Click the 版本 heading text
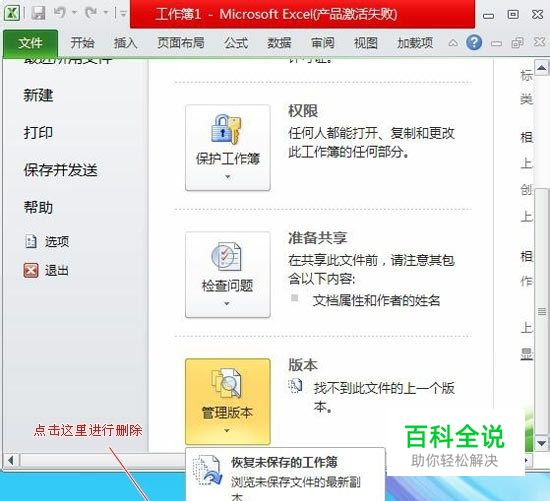 (303, 365)
